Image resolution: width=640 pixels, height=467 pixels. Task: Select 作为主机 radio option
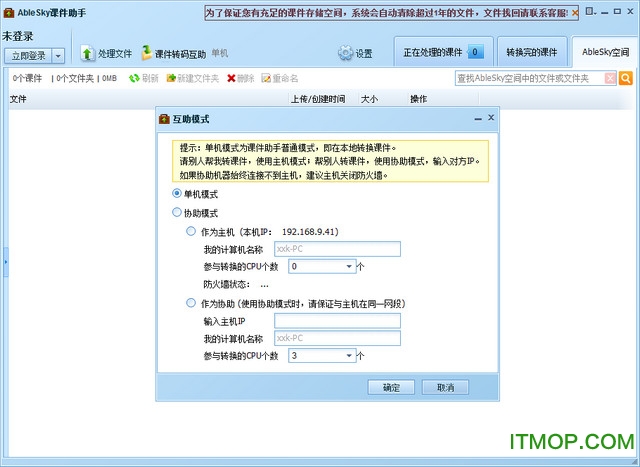click(x=191, y=231)
